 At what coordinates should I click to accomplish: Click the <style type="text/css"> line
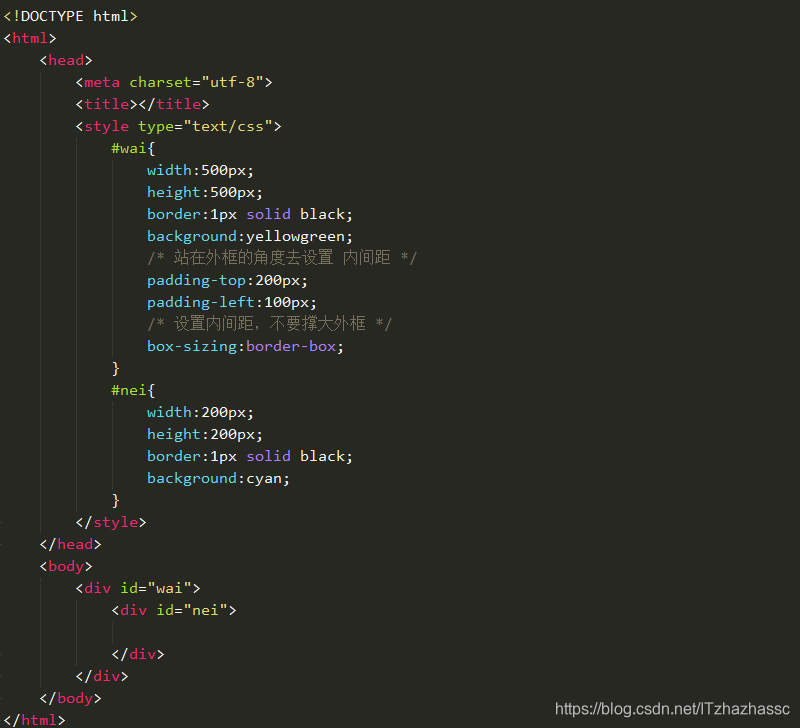click(x=178, y=126)
